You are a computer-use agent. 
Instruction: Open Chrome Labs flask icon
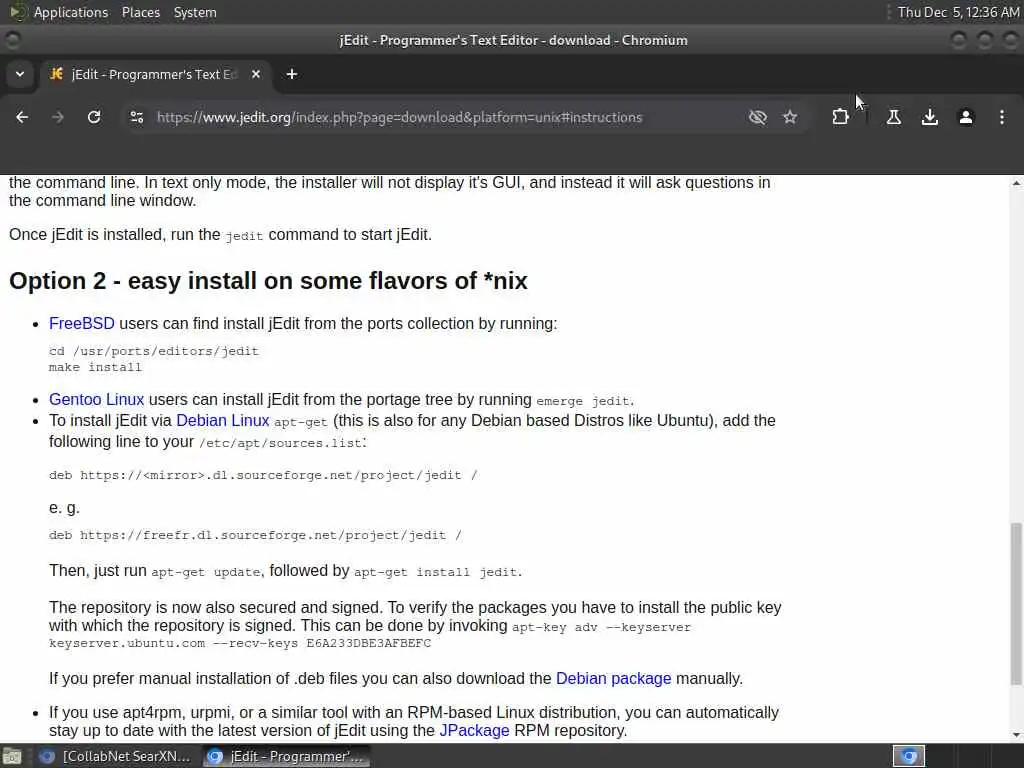click(894, 117)
